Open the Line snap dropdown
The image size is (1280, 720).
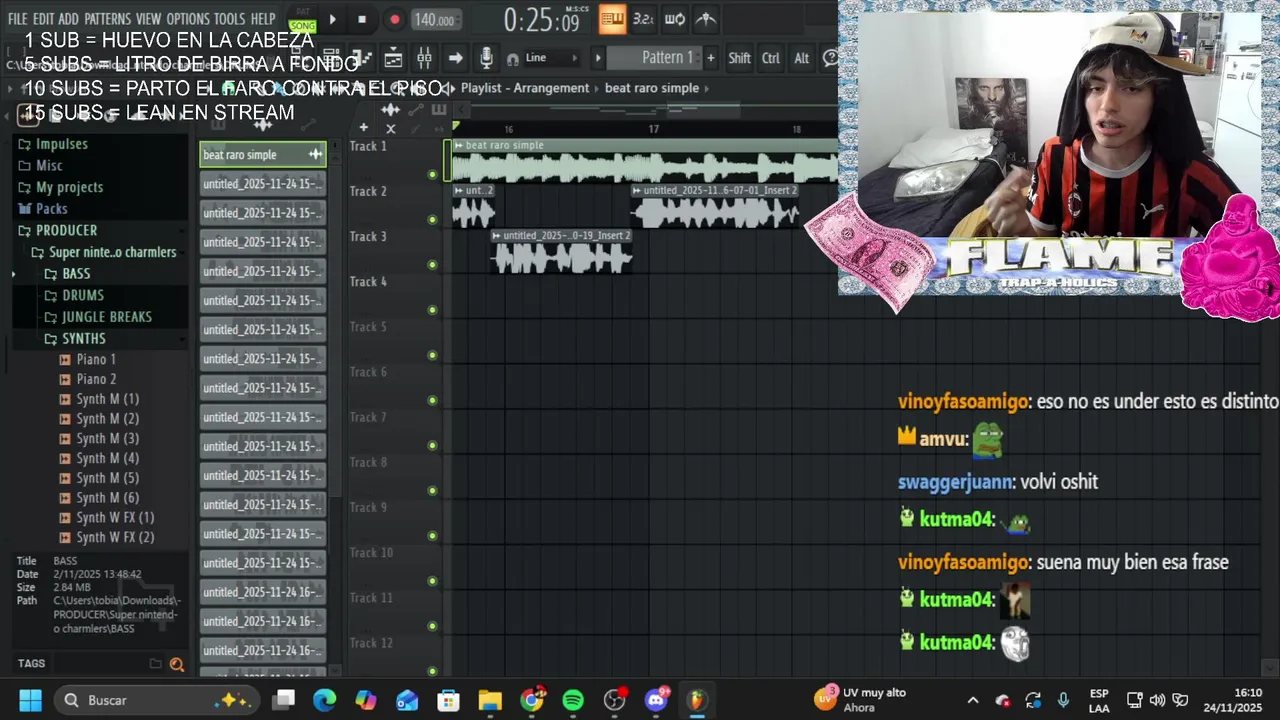click(550, 58)
